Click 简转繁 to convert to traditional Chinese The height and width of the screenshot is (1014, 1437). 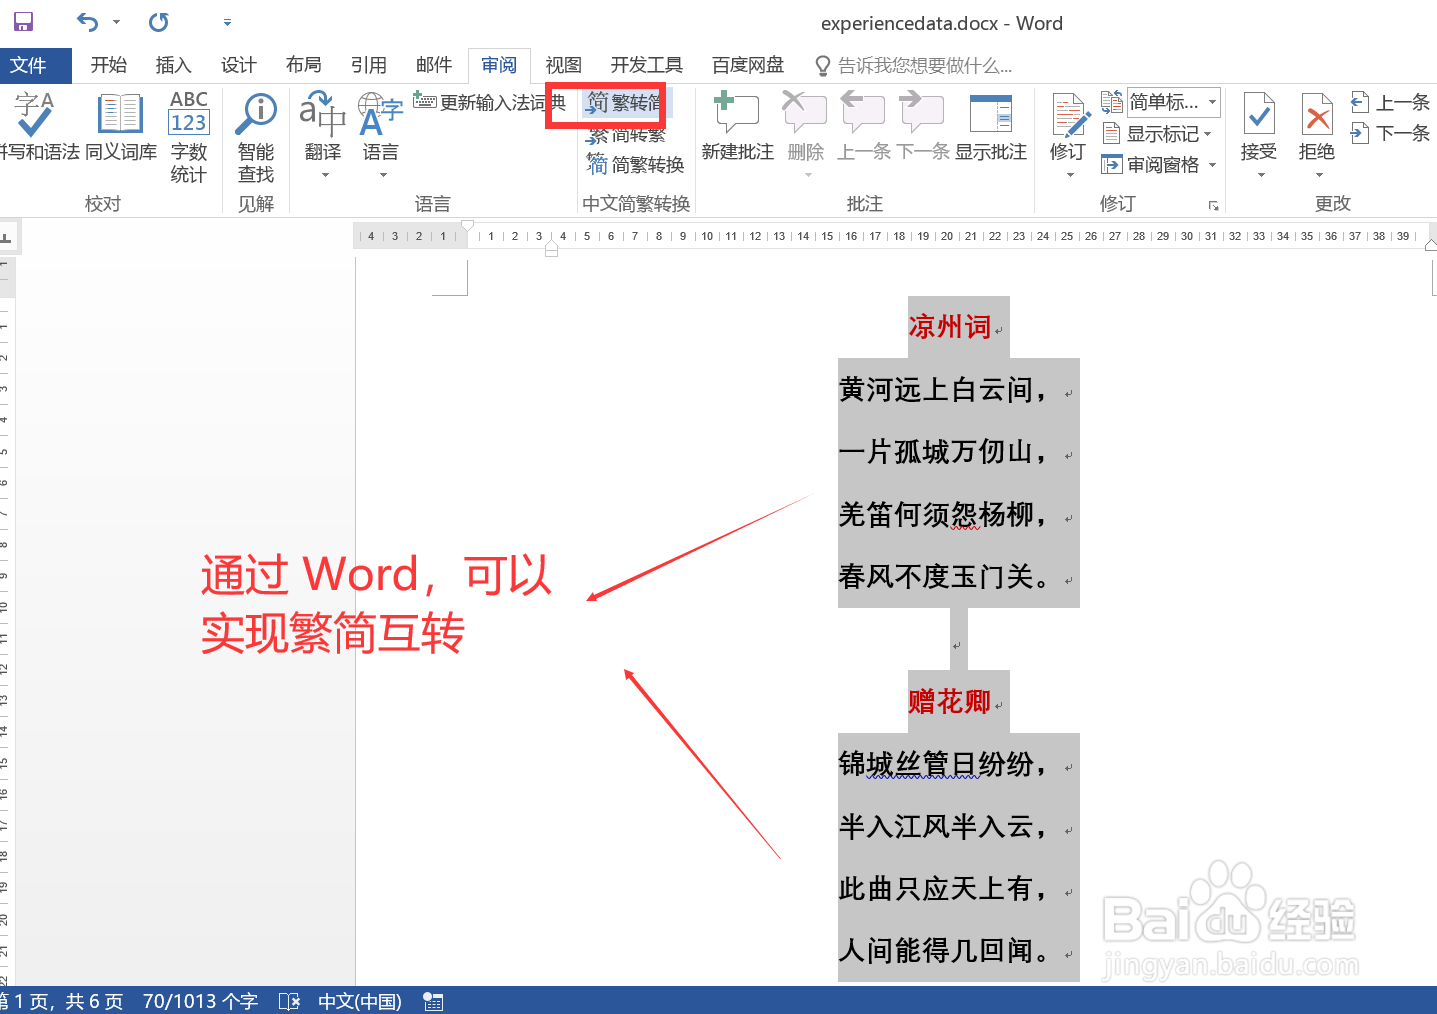coord(625,134)
